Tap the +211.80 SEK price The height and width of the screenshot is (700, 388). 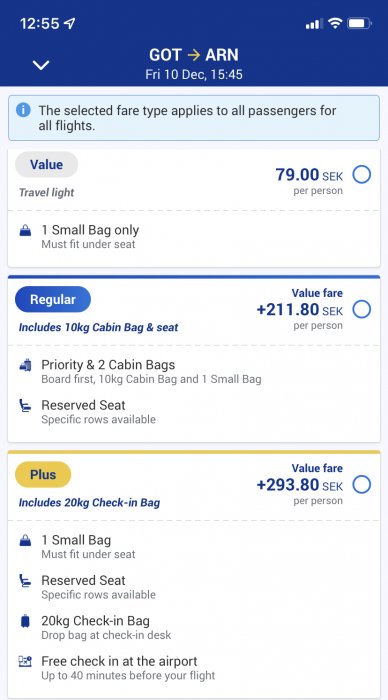(300, 309)
